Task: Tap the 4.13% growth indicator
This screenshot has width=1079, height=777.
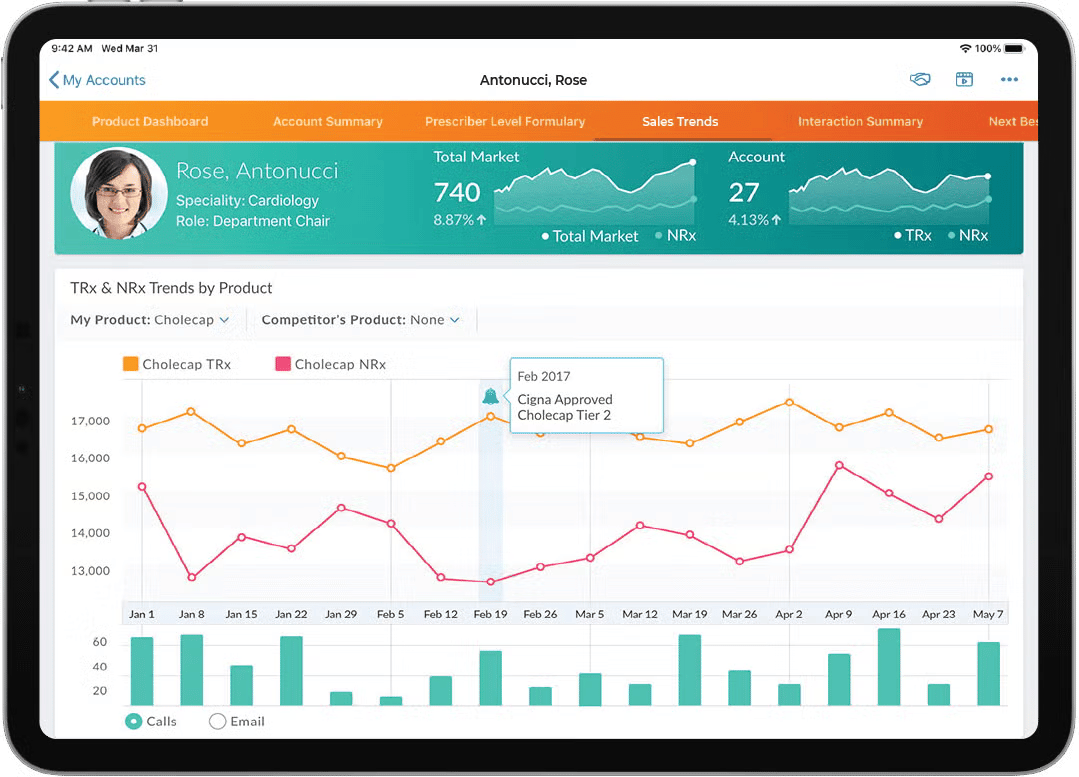Action: [755, 220]
